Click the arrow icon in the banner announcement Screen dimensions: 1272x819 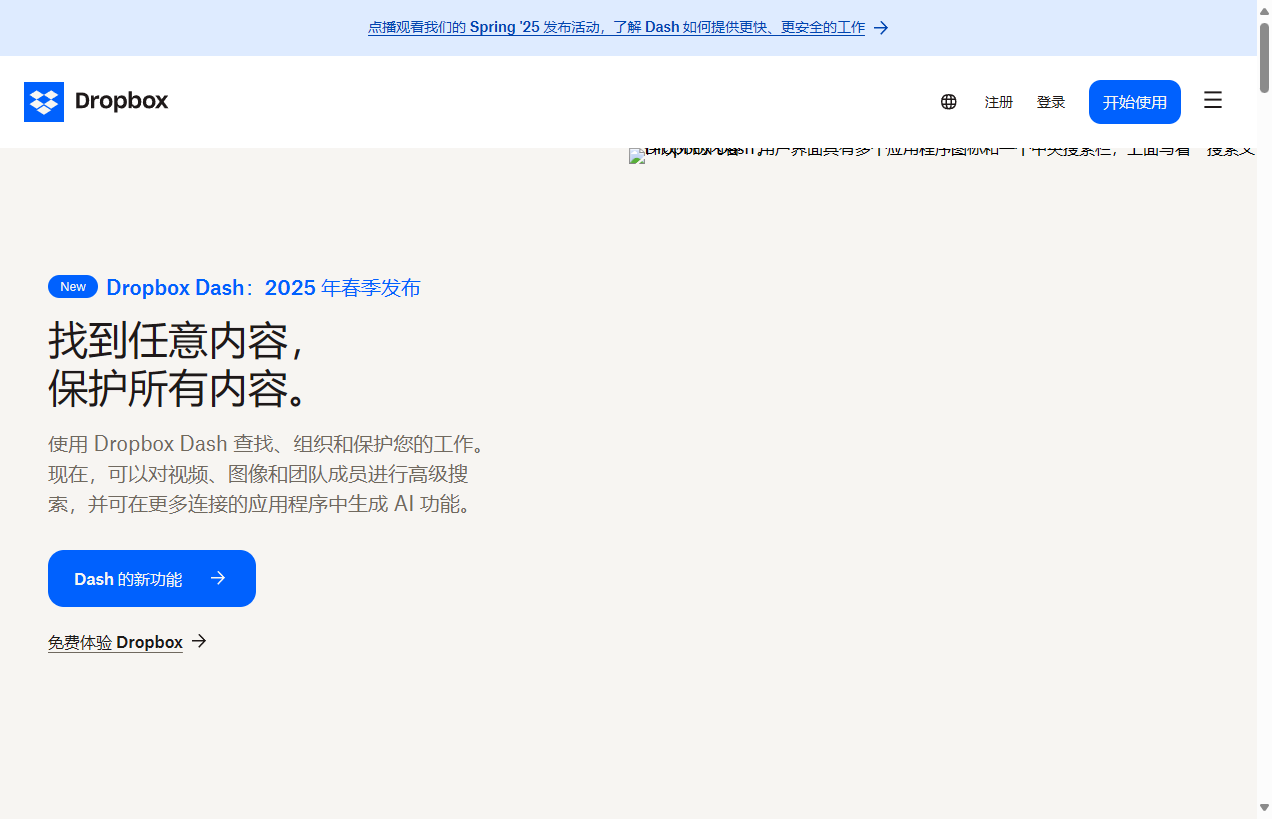tap(881, 27)
